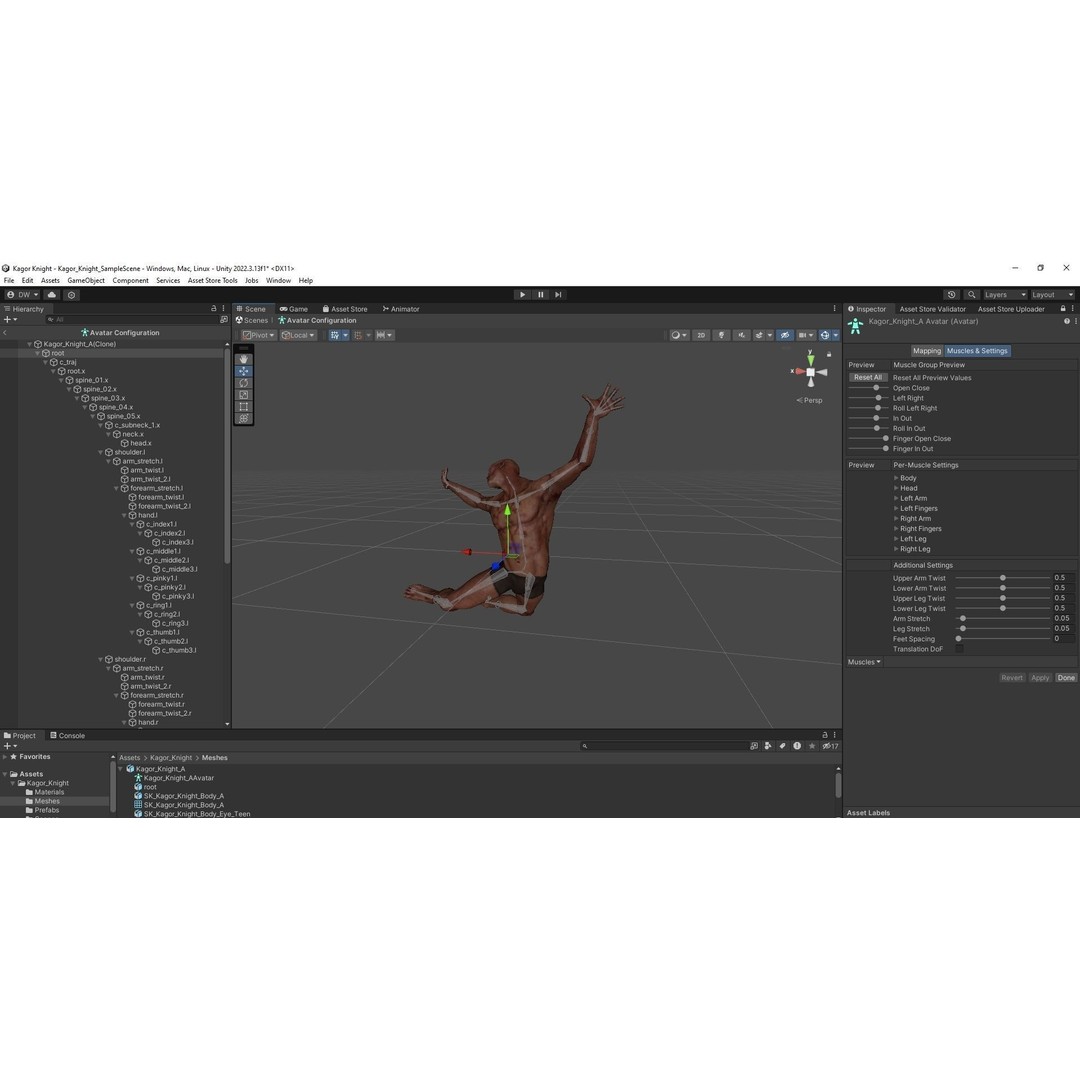This screenshot has height=1080, width=1080.
Task: Select head.x in the Hierarchy
Action: click(x=136, y=444)
